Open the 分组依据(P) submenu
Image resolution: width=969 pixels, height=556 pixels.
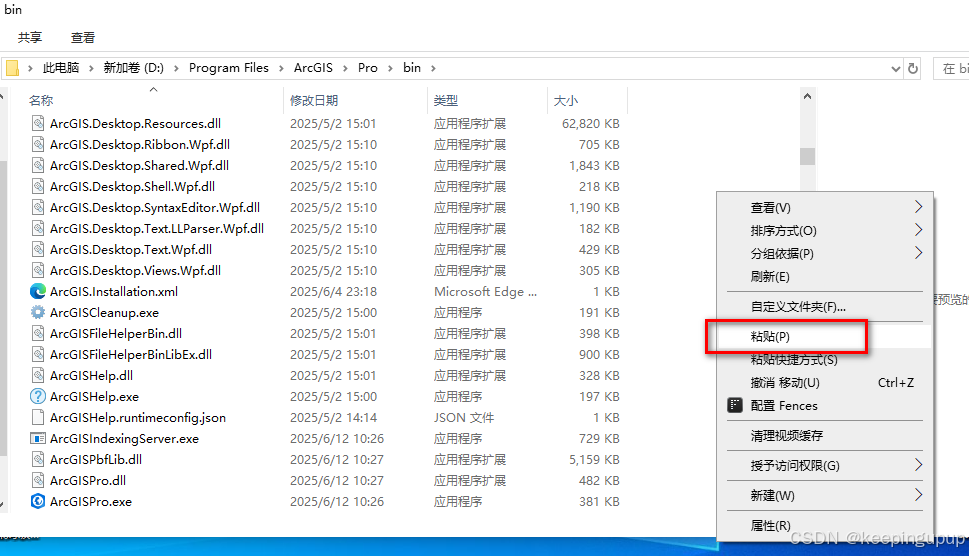click(824, 253)
